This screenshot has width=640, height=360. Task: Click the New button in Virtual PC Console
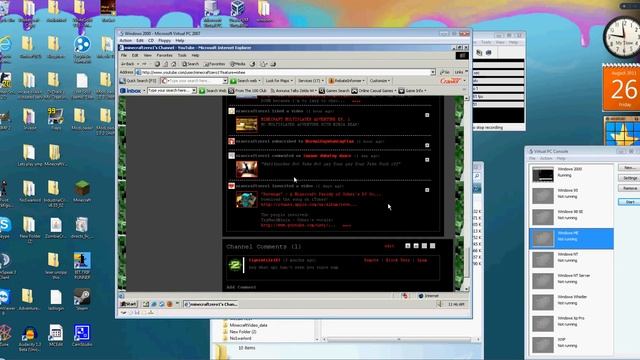(x=629, y=168)
